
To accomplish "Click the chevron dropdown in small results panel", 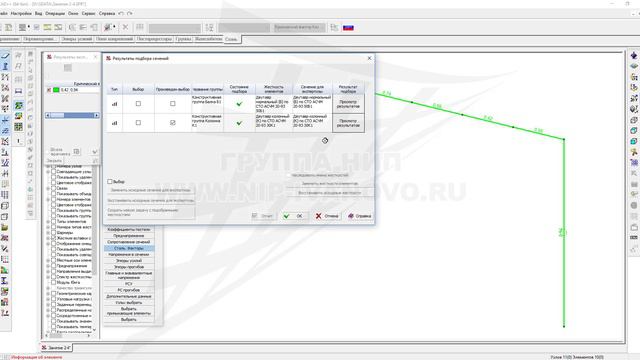I will tap(95, 151).
